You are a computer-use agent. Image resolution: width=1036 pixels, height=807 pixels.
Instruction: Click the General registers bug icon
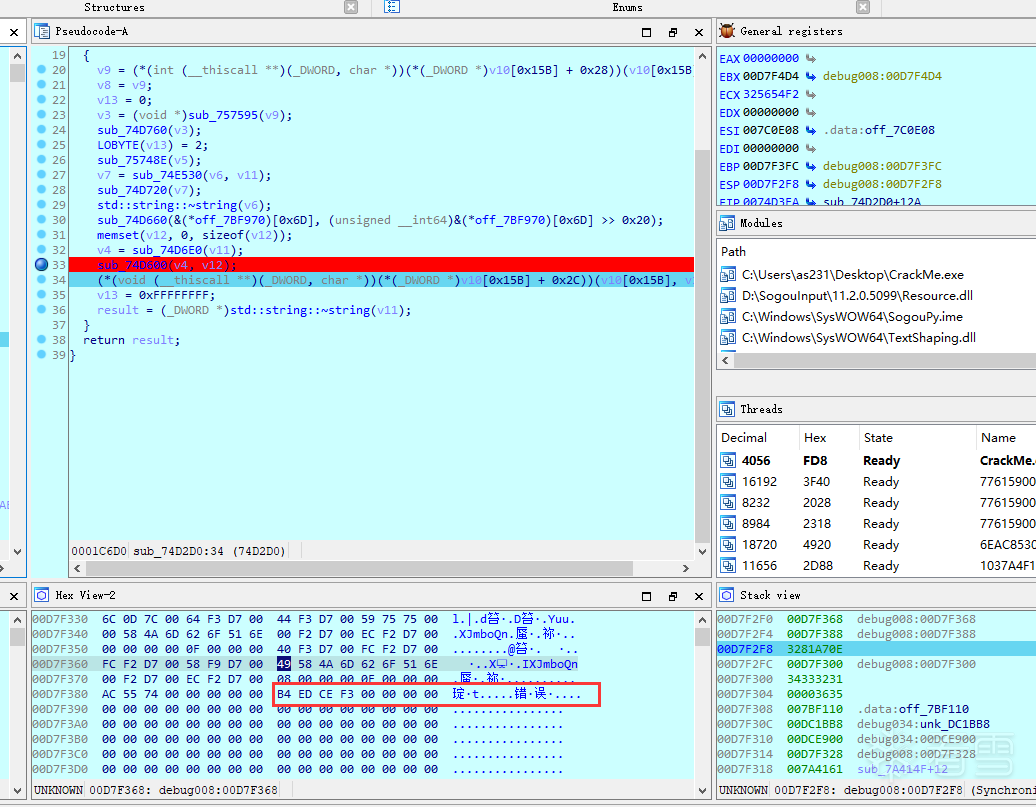tap(727, 30)
